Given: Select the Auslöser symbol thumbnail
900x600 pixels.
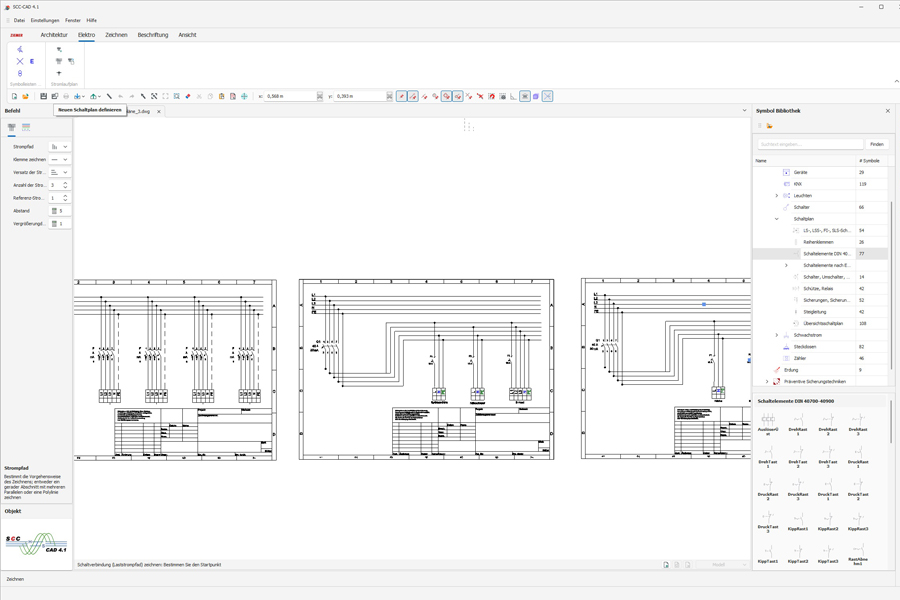Looking at the screenshot, I should (x=768, y=424).
